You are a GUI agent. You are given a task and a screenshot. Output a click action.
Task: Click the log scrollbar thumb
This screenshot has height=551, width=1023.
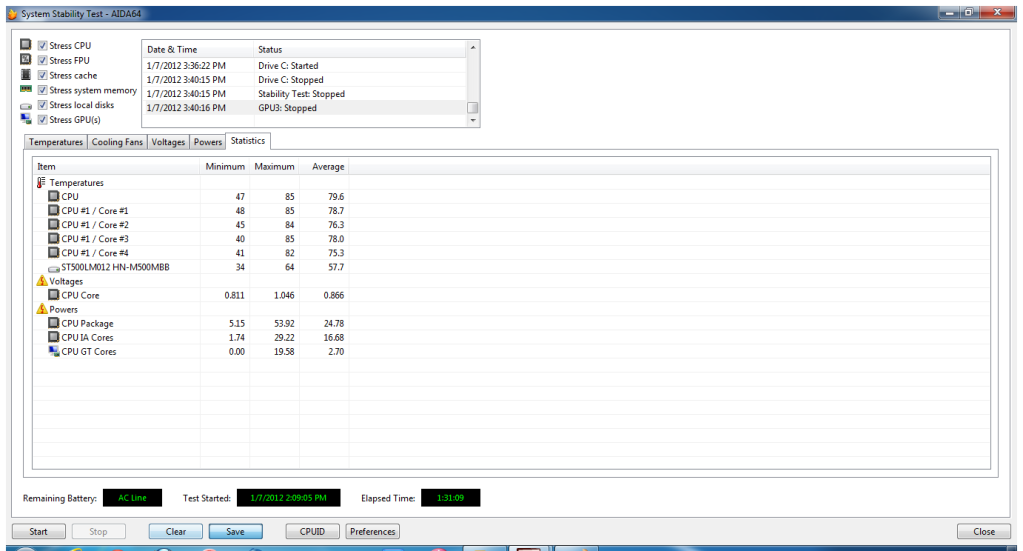(473, 108)
